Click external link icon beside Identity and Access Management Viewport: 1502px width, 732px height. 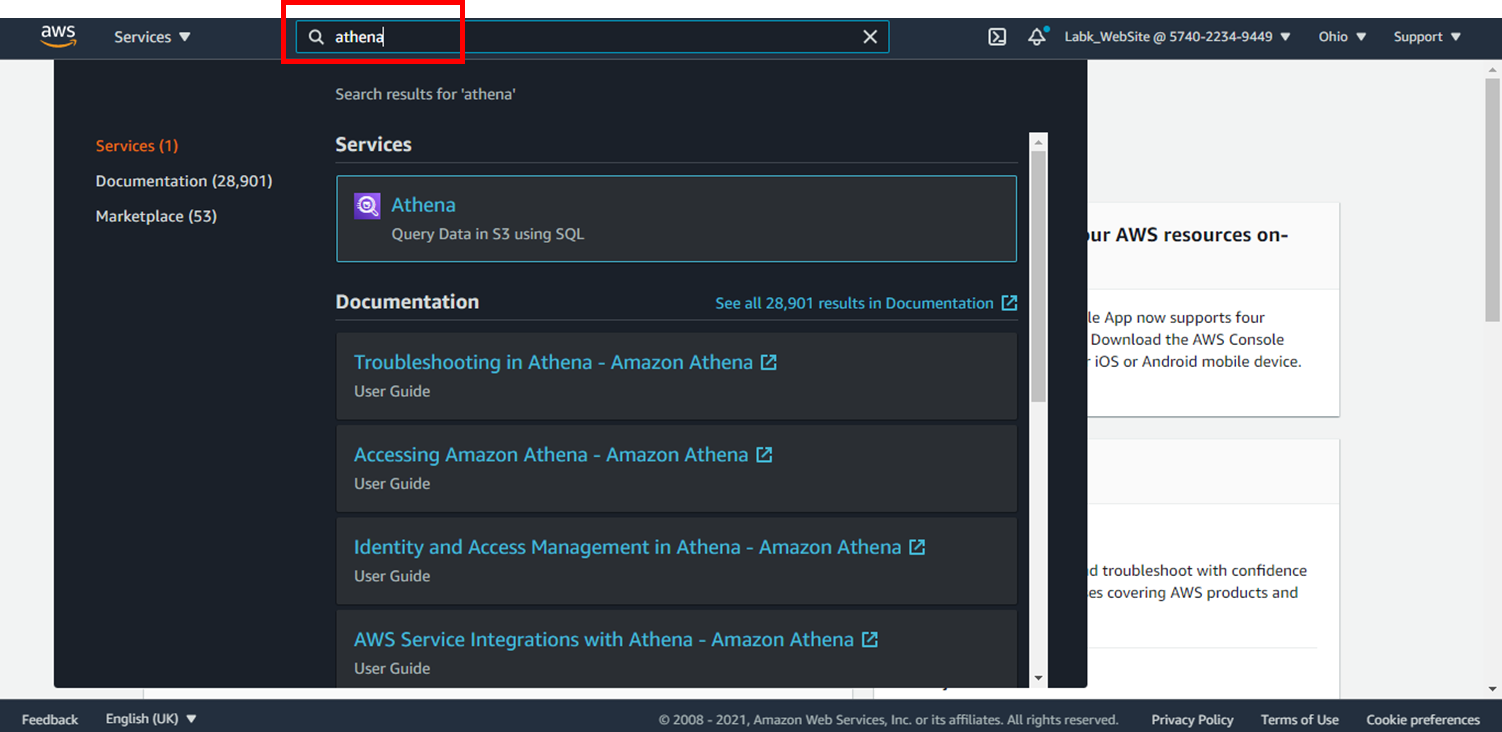(x=917, y=547)
